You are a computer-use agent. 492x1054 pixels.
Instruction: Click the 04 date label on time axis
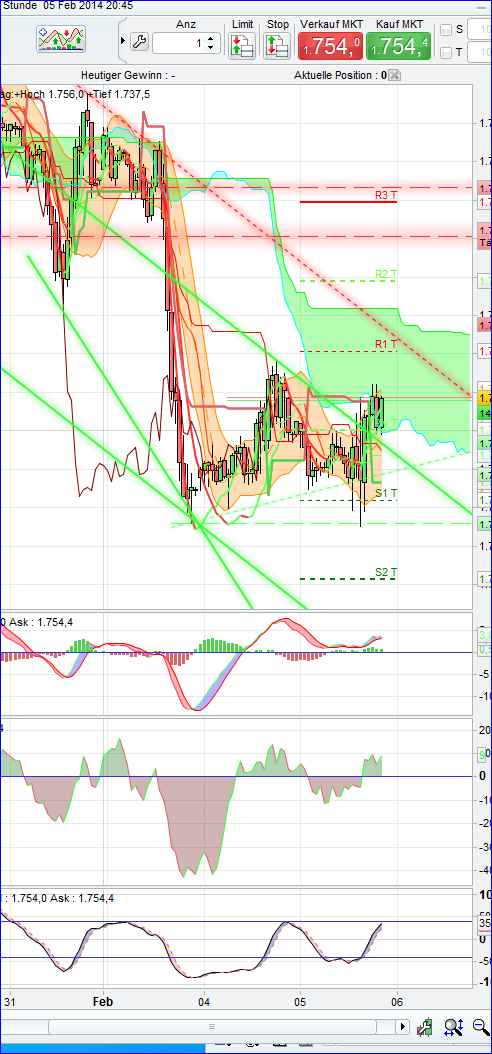click(x=204, y=1001)
